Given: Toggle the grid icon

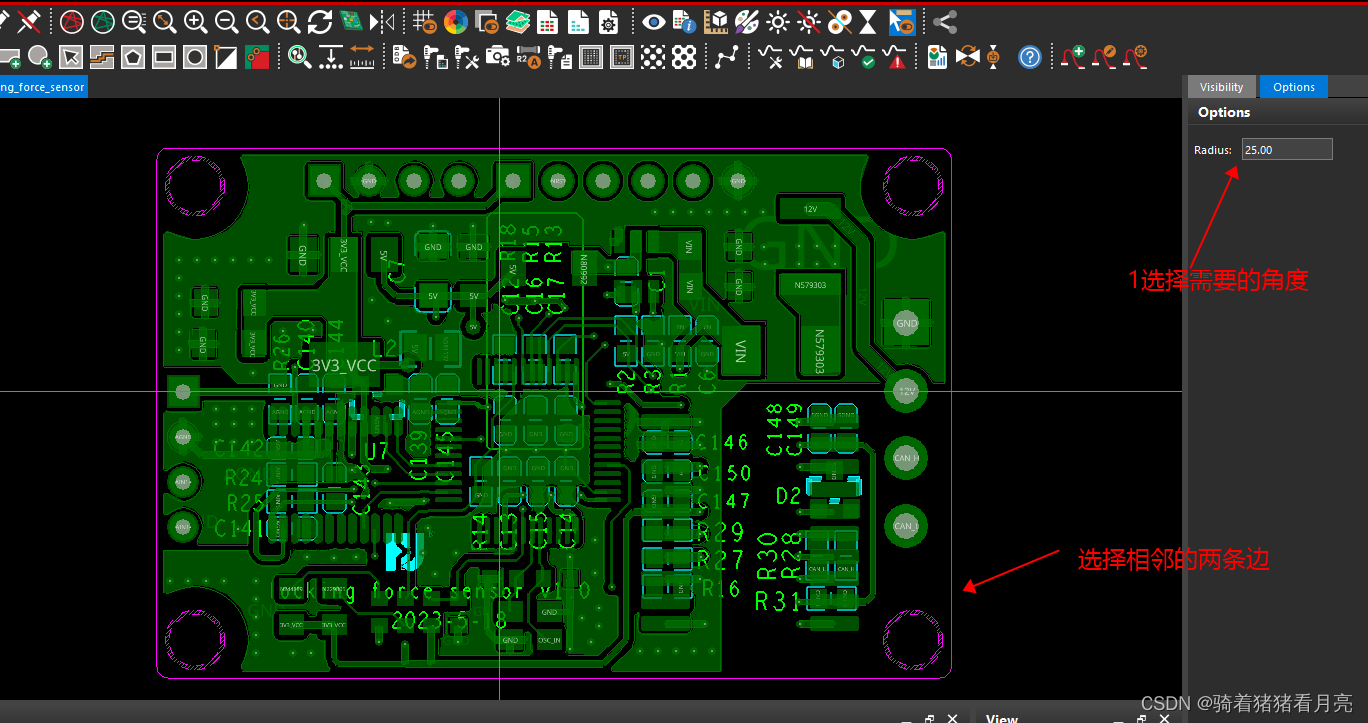Looking at the screenshot, I should coord(424,20).
